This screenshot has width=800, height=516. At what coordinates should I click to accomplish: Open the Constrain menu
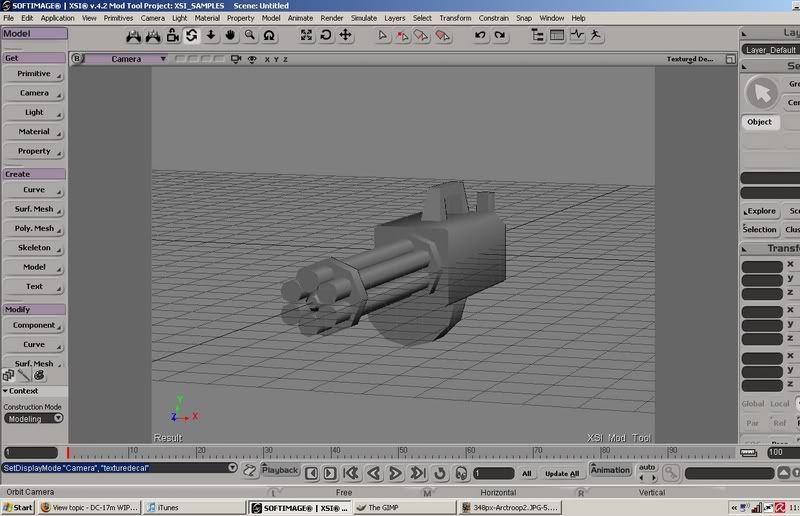(x=493, y=18)
